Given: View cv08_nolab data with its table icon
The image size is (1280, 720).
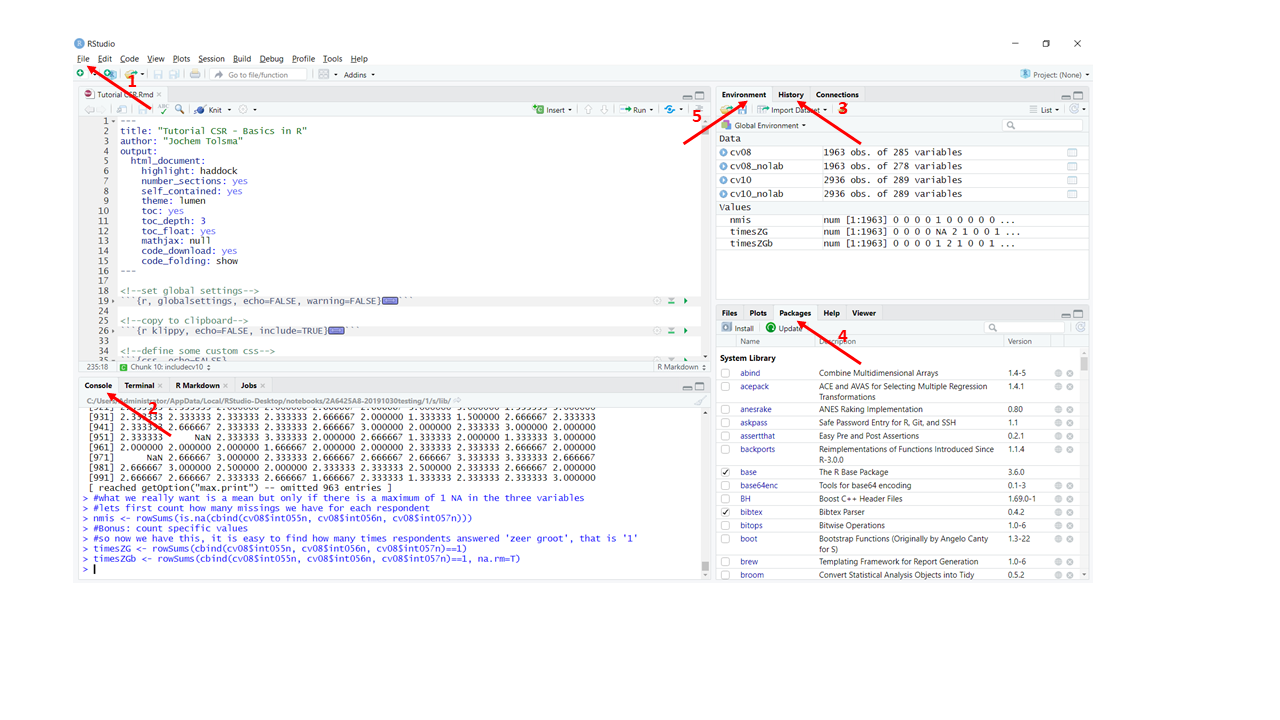Looking at the screenshot, I should 1072,166.
